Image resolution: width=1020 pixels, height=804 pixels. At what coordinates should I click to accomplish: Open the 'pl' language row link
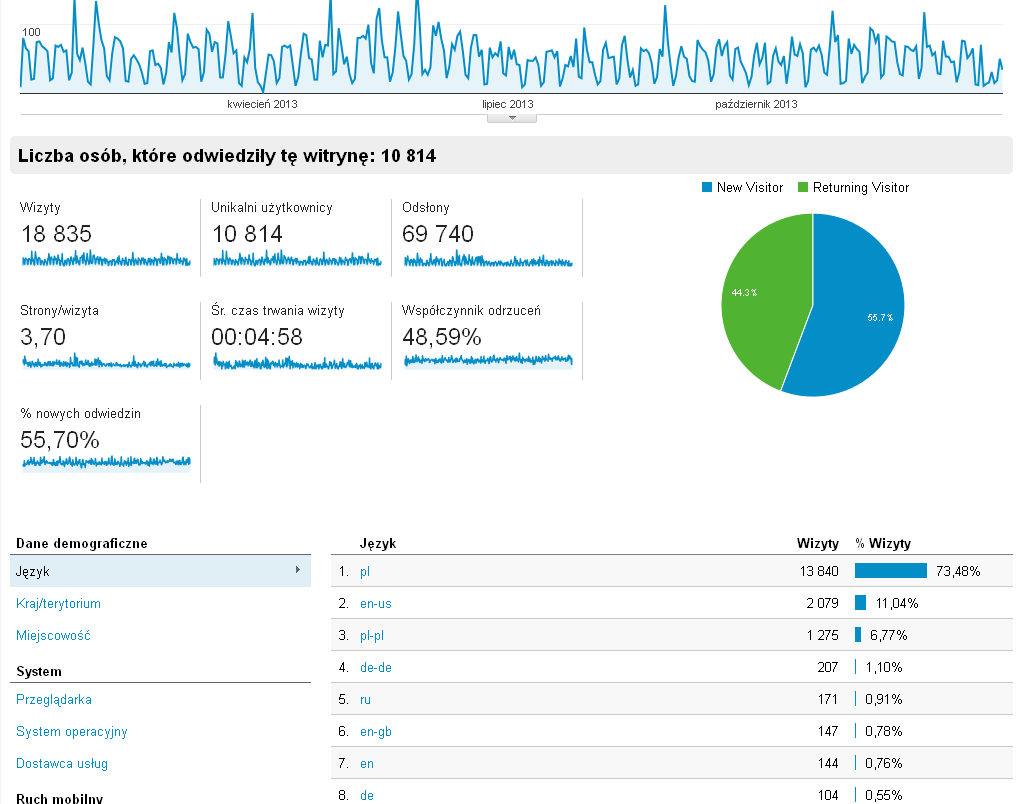coord(365,572)
